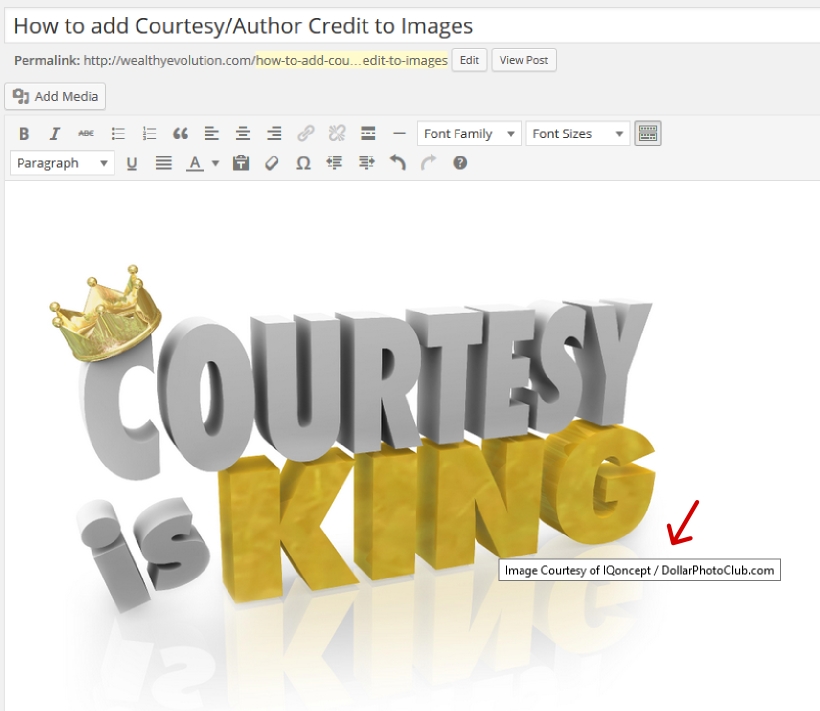Insert a hyperlink
The width and height of the screenshot is (820, 711).
coord(304,133)
